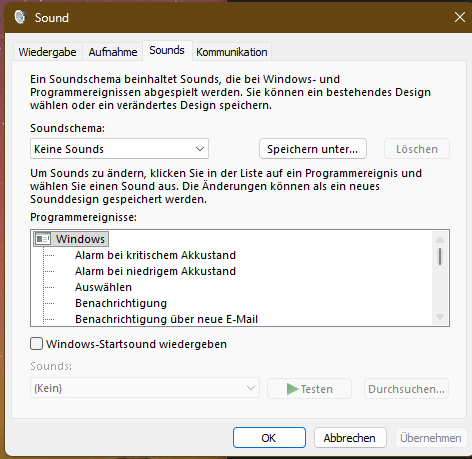The height and width of the screenshot is (459, 472).
Task: Switch to the Wiedergabe tab
Action: [47, 52]
